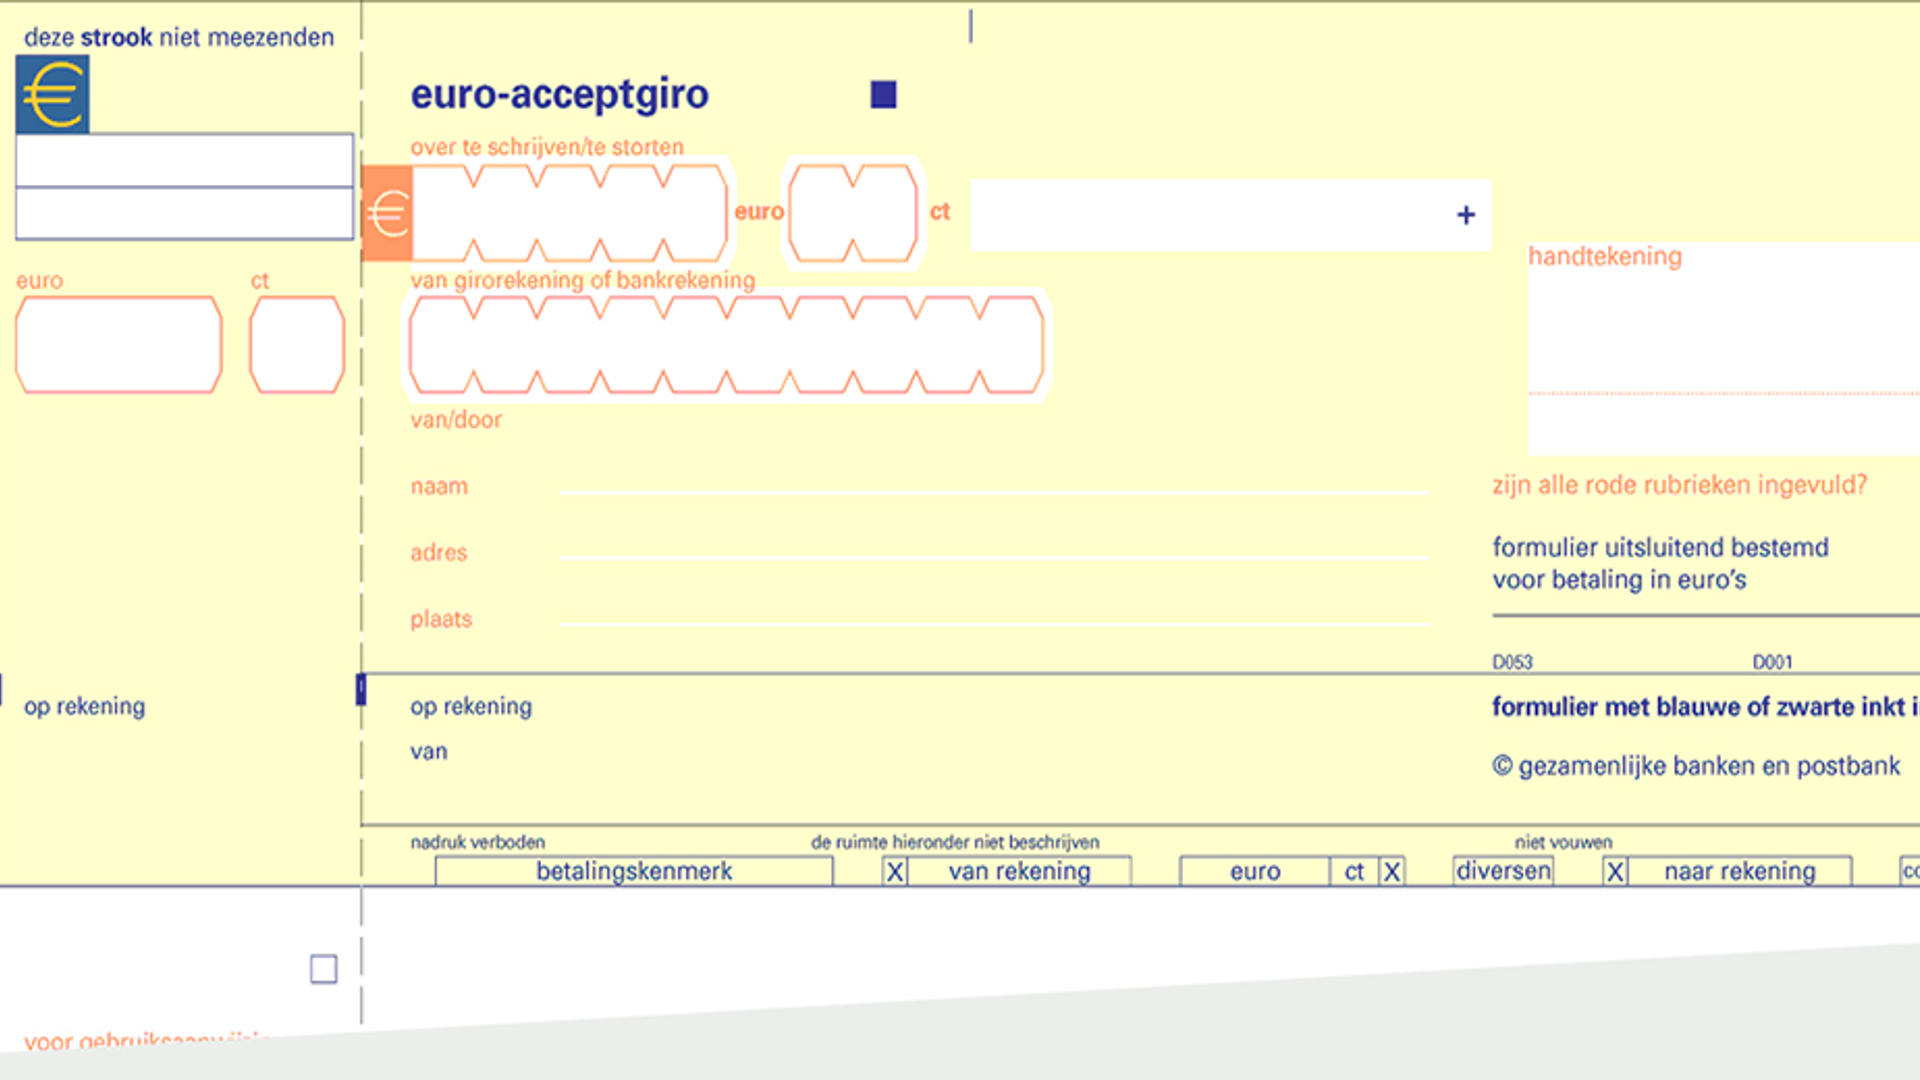Click the bottom 'euro' box

click(x=1255, y=872)
